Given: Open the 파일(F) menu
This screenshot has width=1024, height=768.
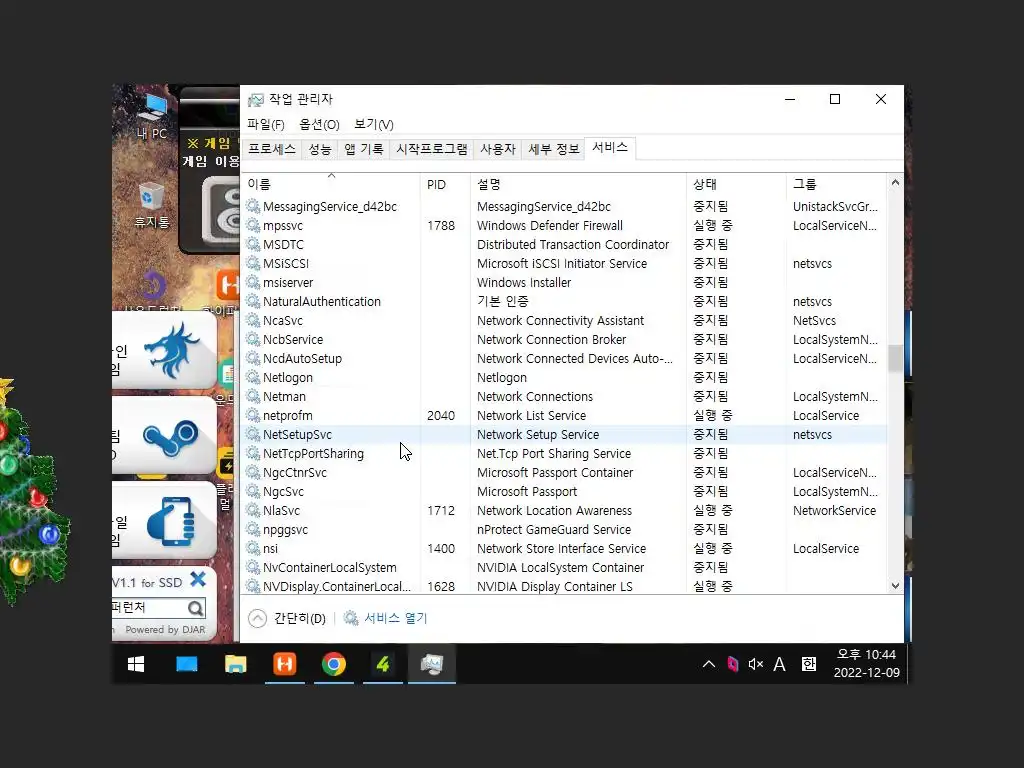Looking at the screenshot, I should 265,124.
